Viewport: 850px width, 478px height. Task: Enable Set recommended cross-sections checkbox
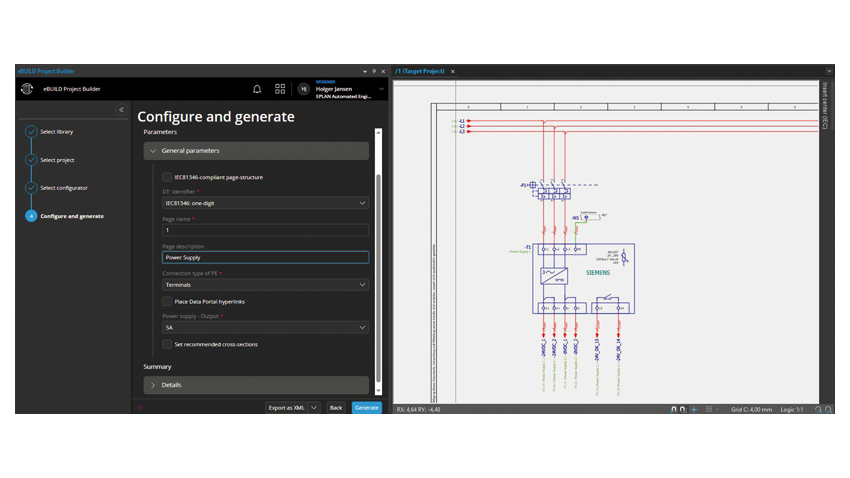[x=167, y=344]
